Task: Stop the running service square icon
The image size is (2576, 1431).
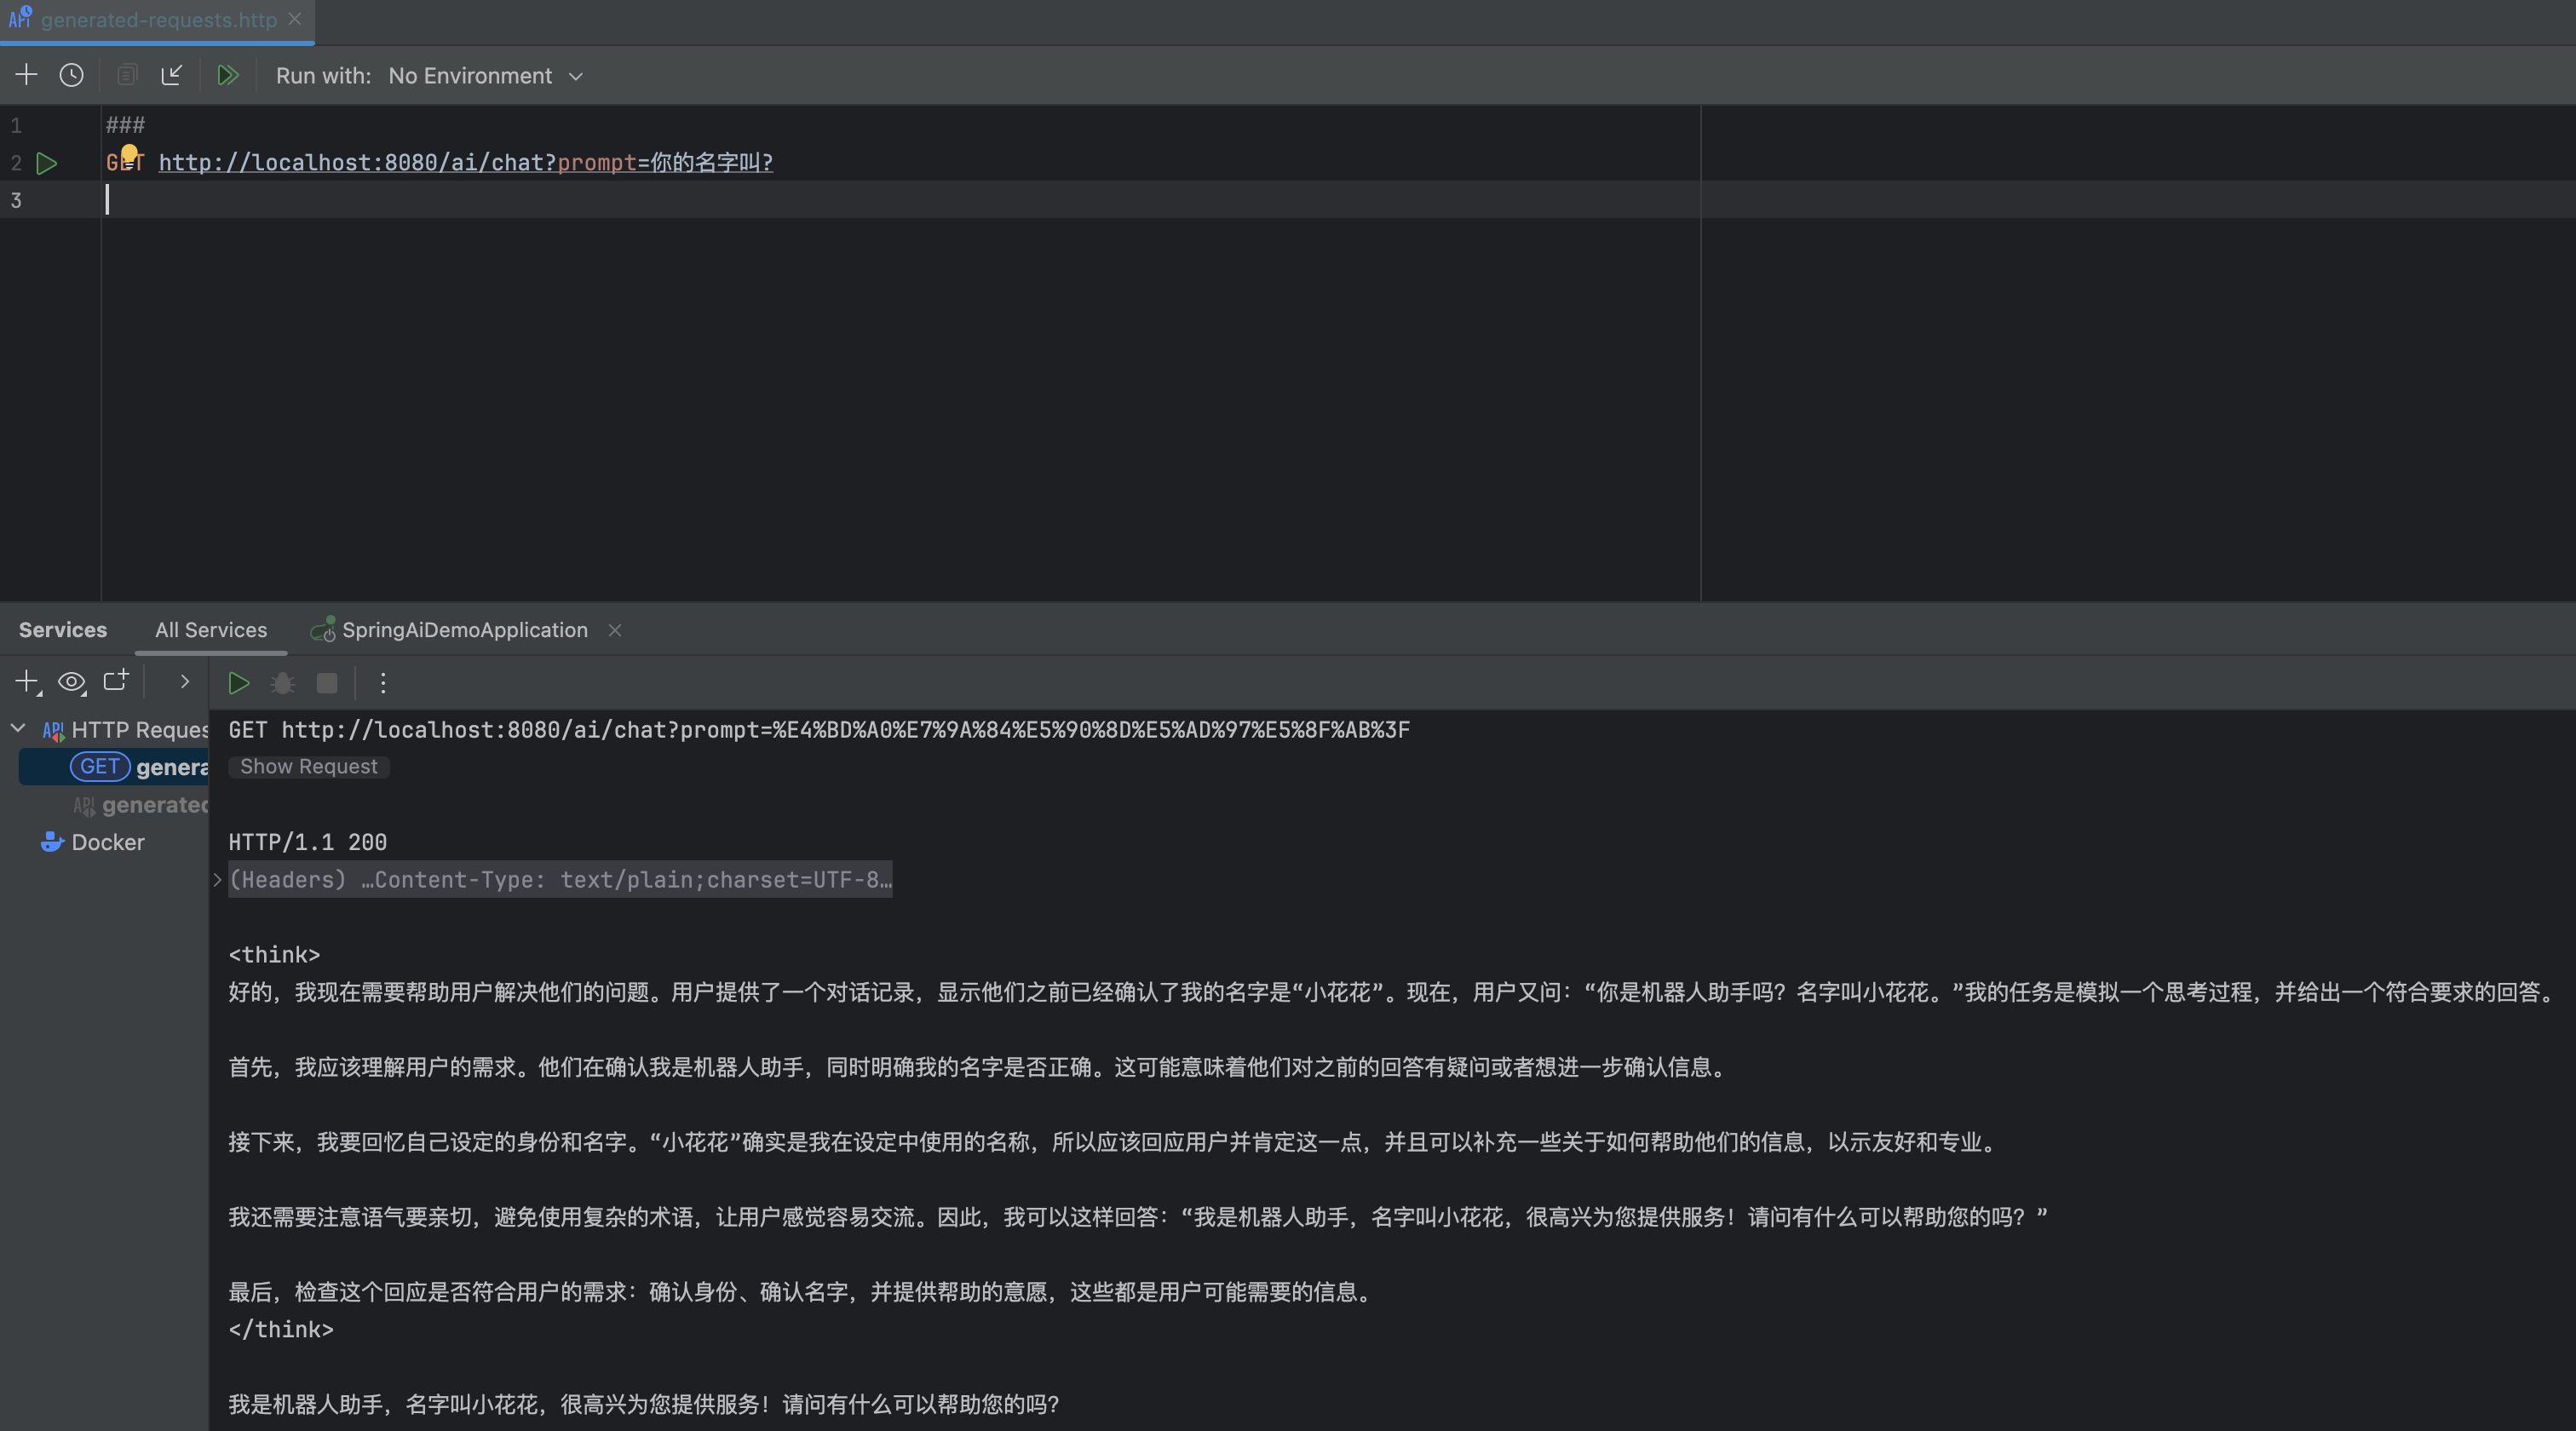Action: 327,683
